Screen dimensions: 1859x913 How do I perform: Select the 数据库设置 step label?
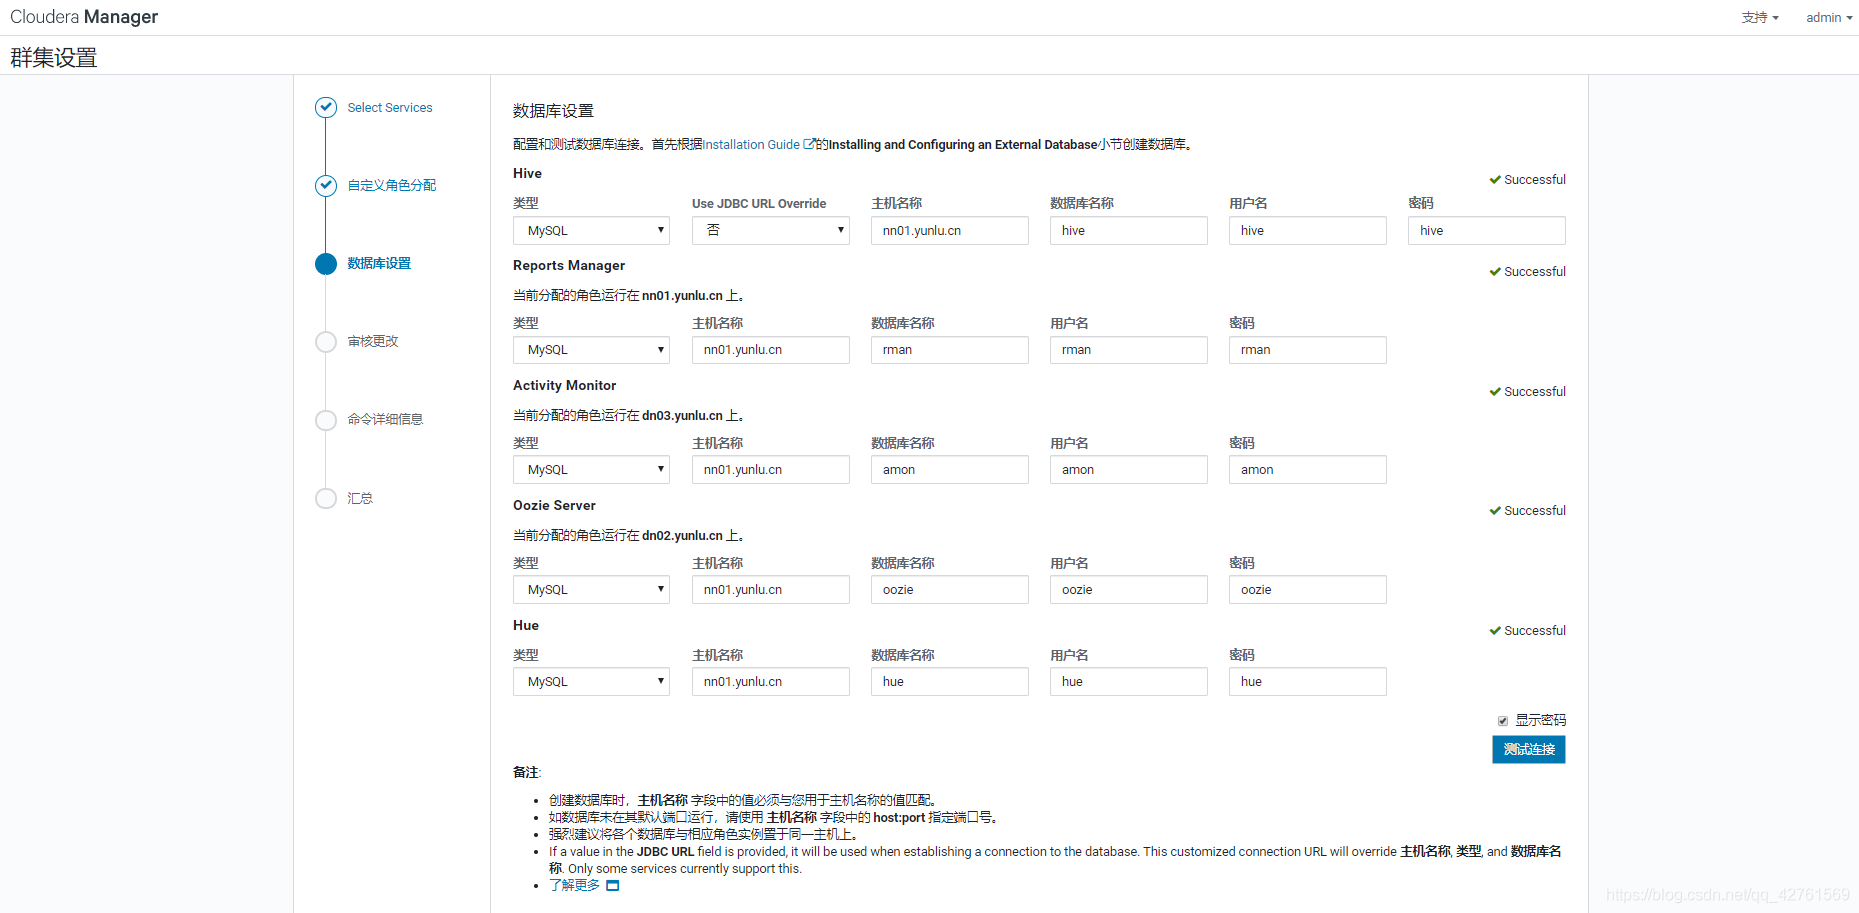(x=379, y=263)
